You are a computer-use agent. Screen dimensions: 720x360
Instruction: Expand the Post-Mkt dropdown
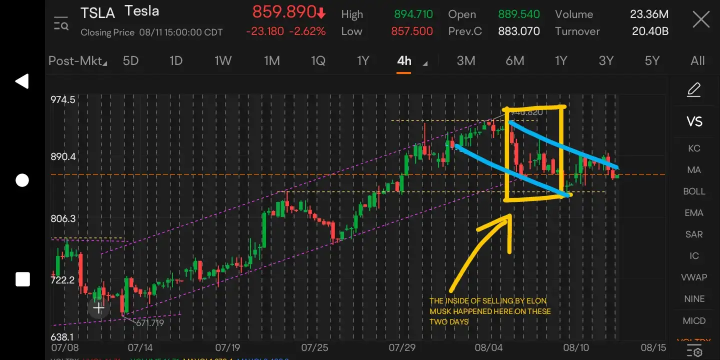click(x=78, y=61)
